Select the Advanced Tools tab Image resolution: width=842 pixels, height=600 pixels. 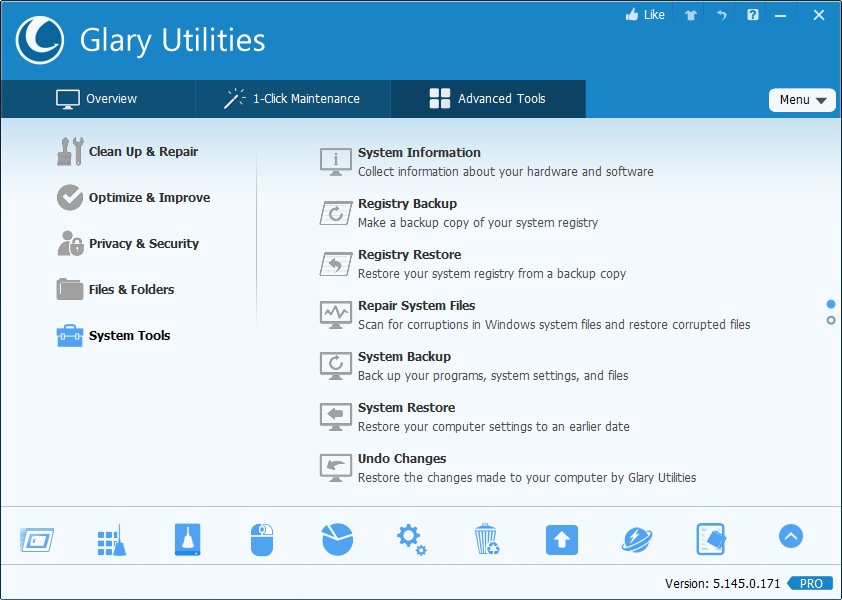pos(488,99)
